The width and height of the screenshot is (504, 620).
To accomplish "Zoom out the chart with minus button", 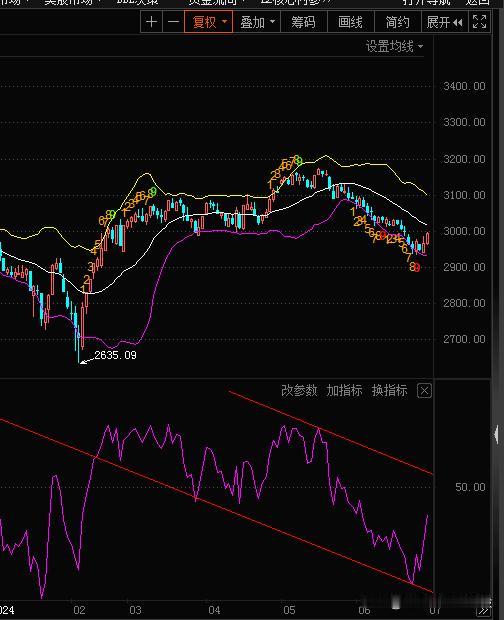I will (x=173, y=22).
